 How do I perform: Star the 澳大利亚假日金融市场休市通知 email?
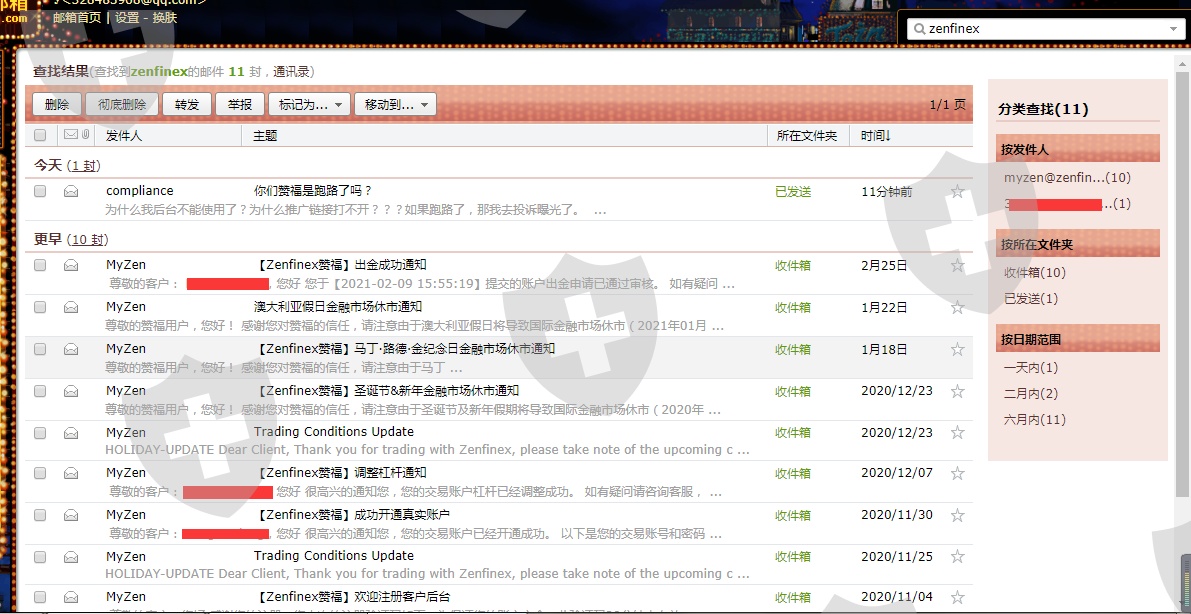point(957,308)
